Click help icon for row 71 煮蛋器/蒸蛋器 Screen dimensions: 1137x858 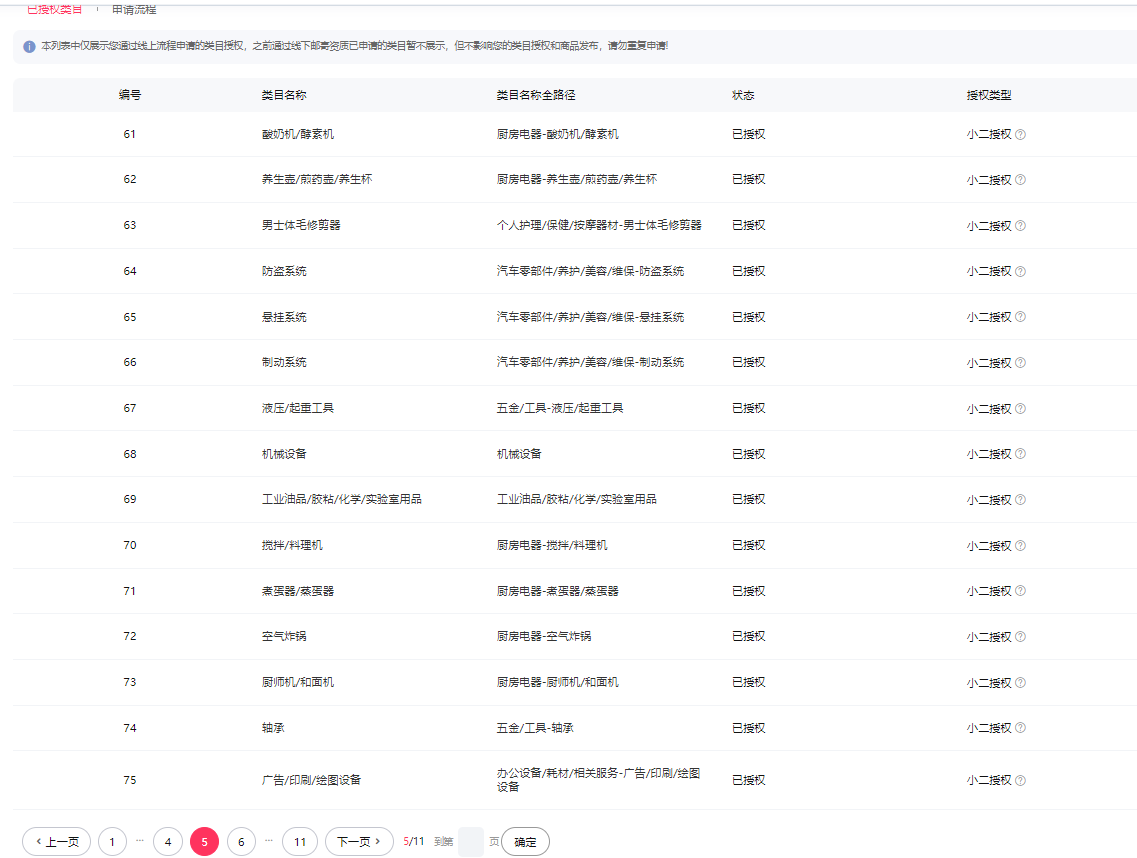(x=1020, y=592)
